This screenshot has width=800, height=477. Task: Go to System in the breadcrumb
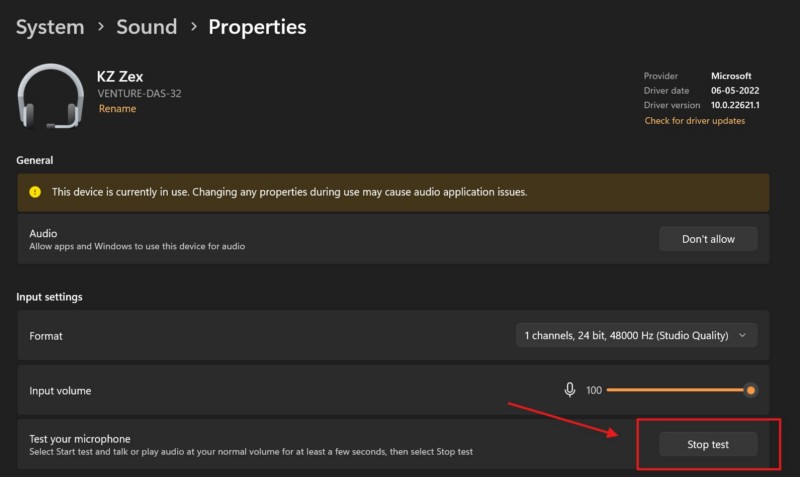coord(50,27)
